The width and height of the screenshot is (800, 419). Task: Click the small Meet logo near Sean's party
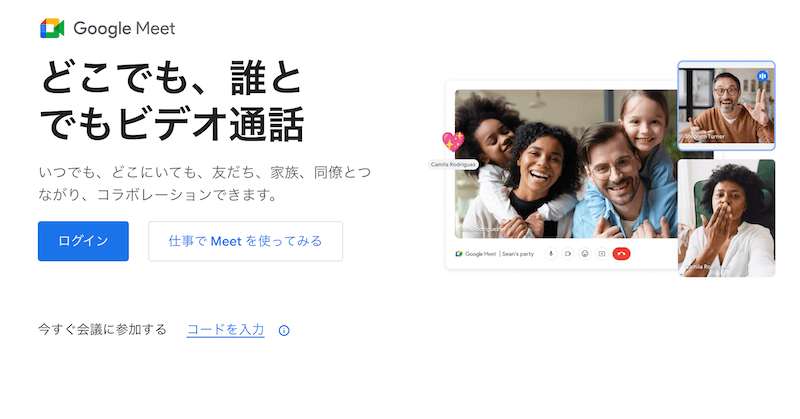click(x=459, y=254)
